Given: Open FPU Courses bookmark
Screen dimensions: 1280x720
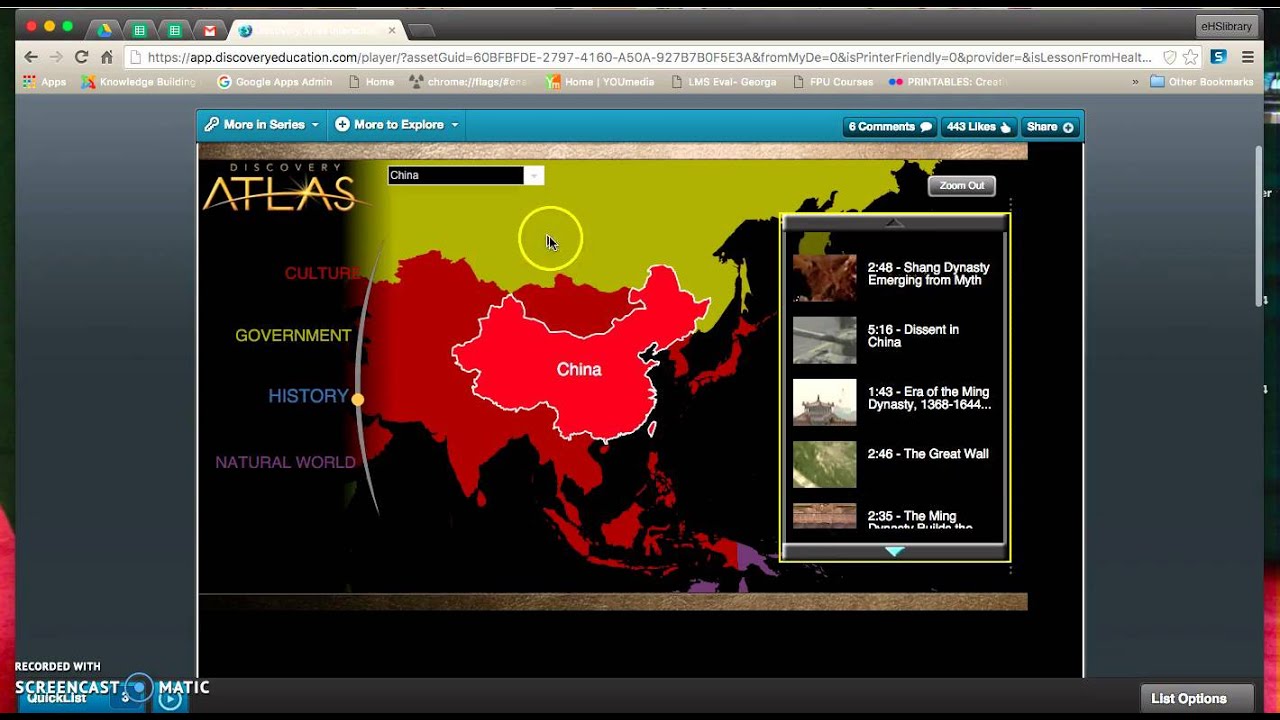Looking at the screenshot, I should click(x=832, y=82).
